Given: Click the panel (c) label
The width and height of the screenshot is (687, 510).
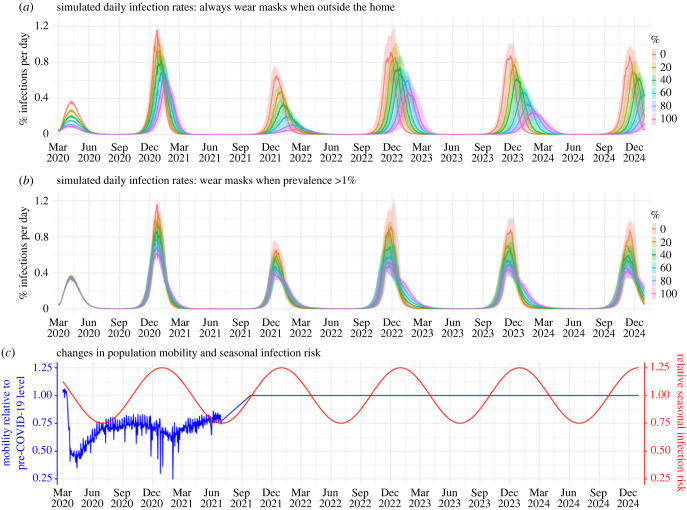Looking at the screenshot, I should pos(9,353).
